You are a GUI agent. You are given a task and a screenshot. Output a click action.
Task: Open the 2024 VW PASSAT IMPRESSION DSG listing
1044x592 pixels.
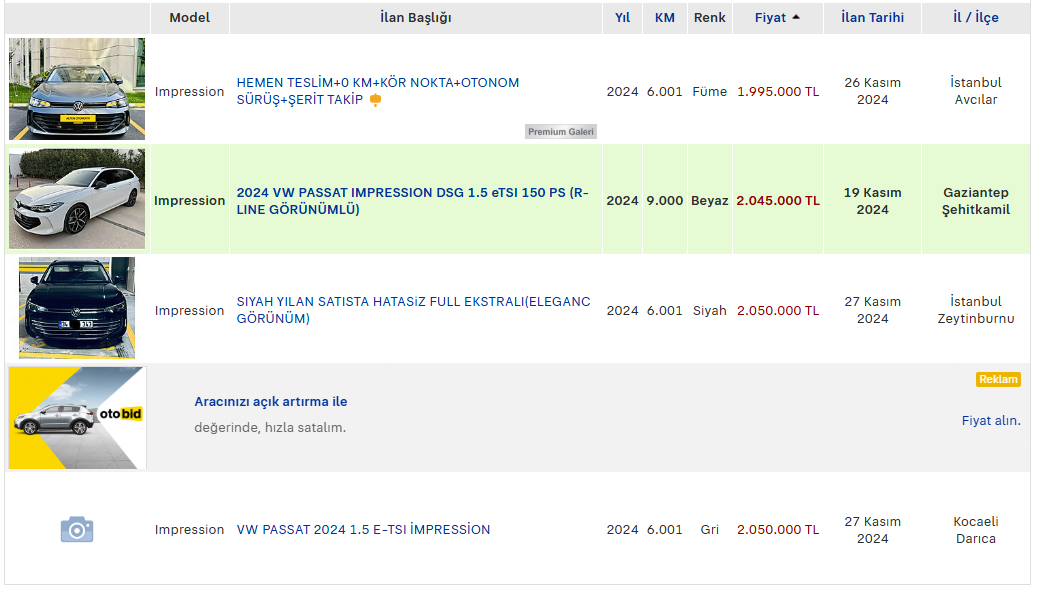412,201
